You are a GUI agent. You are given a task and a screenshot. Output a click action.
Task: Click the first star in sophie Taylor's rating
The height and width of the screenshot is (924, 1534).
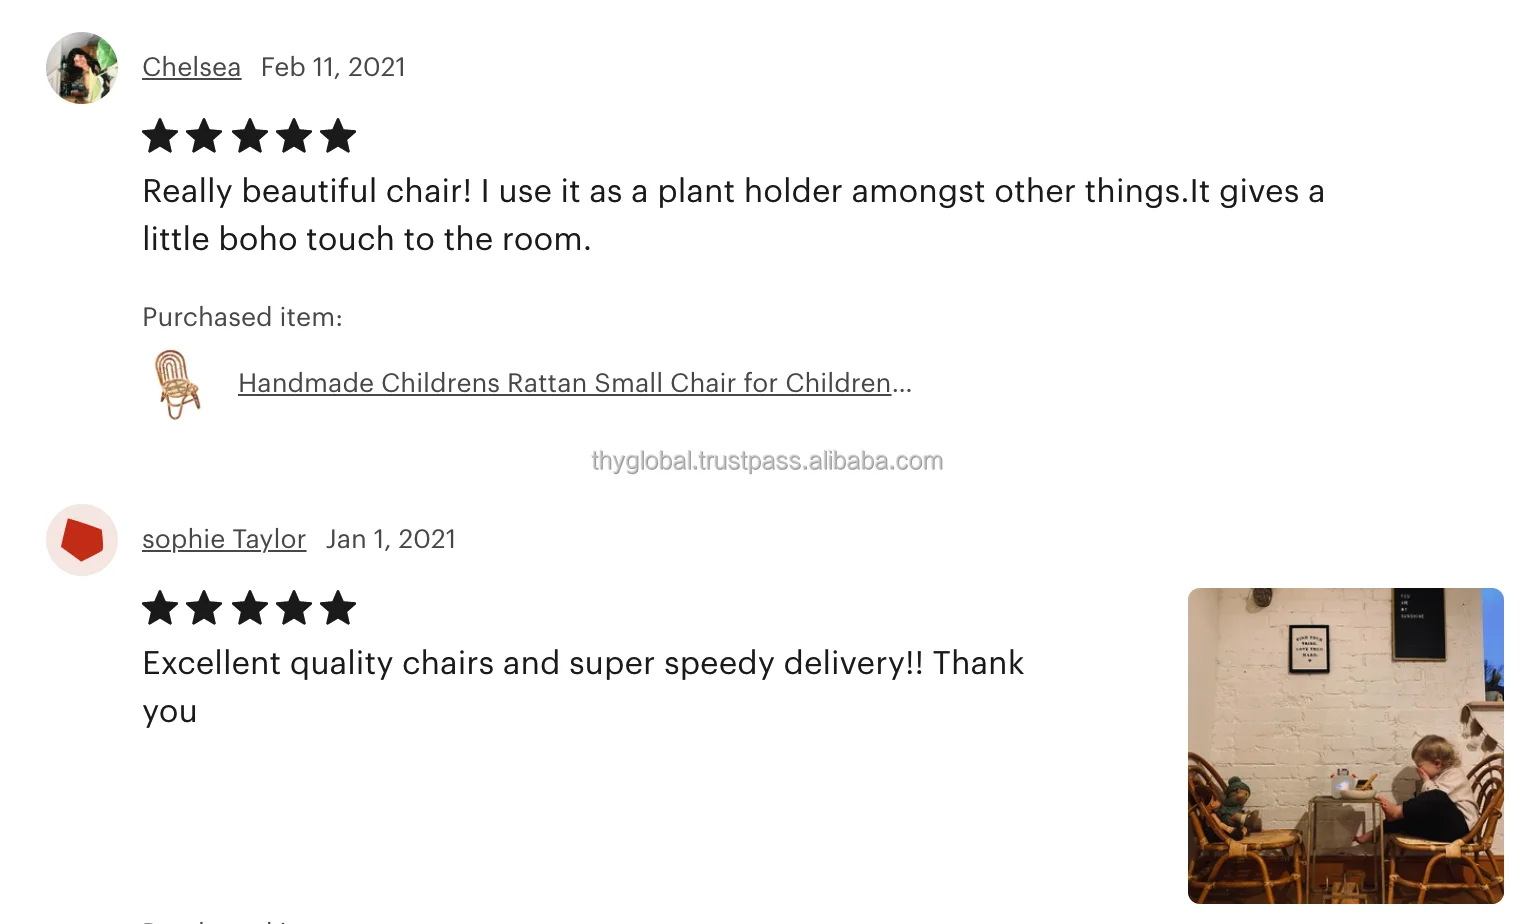[x=160, y=608]
